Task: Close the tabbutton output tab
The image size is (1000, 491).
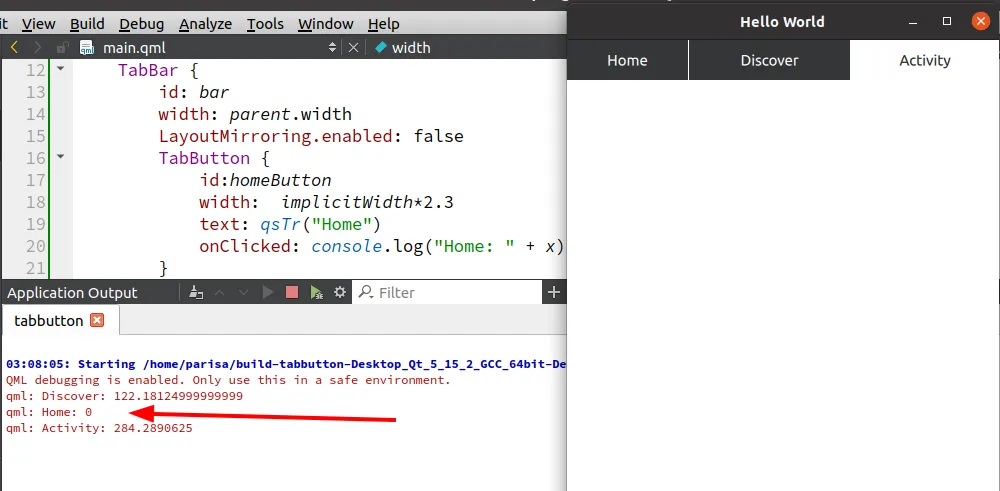Action: (97, 320)
